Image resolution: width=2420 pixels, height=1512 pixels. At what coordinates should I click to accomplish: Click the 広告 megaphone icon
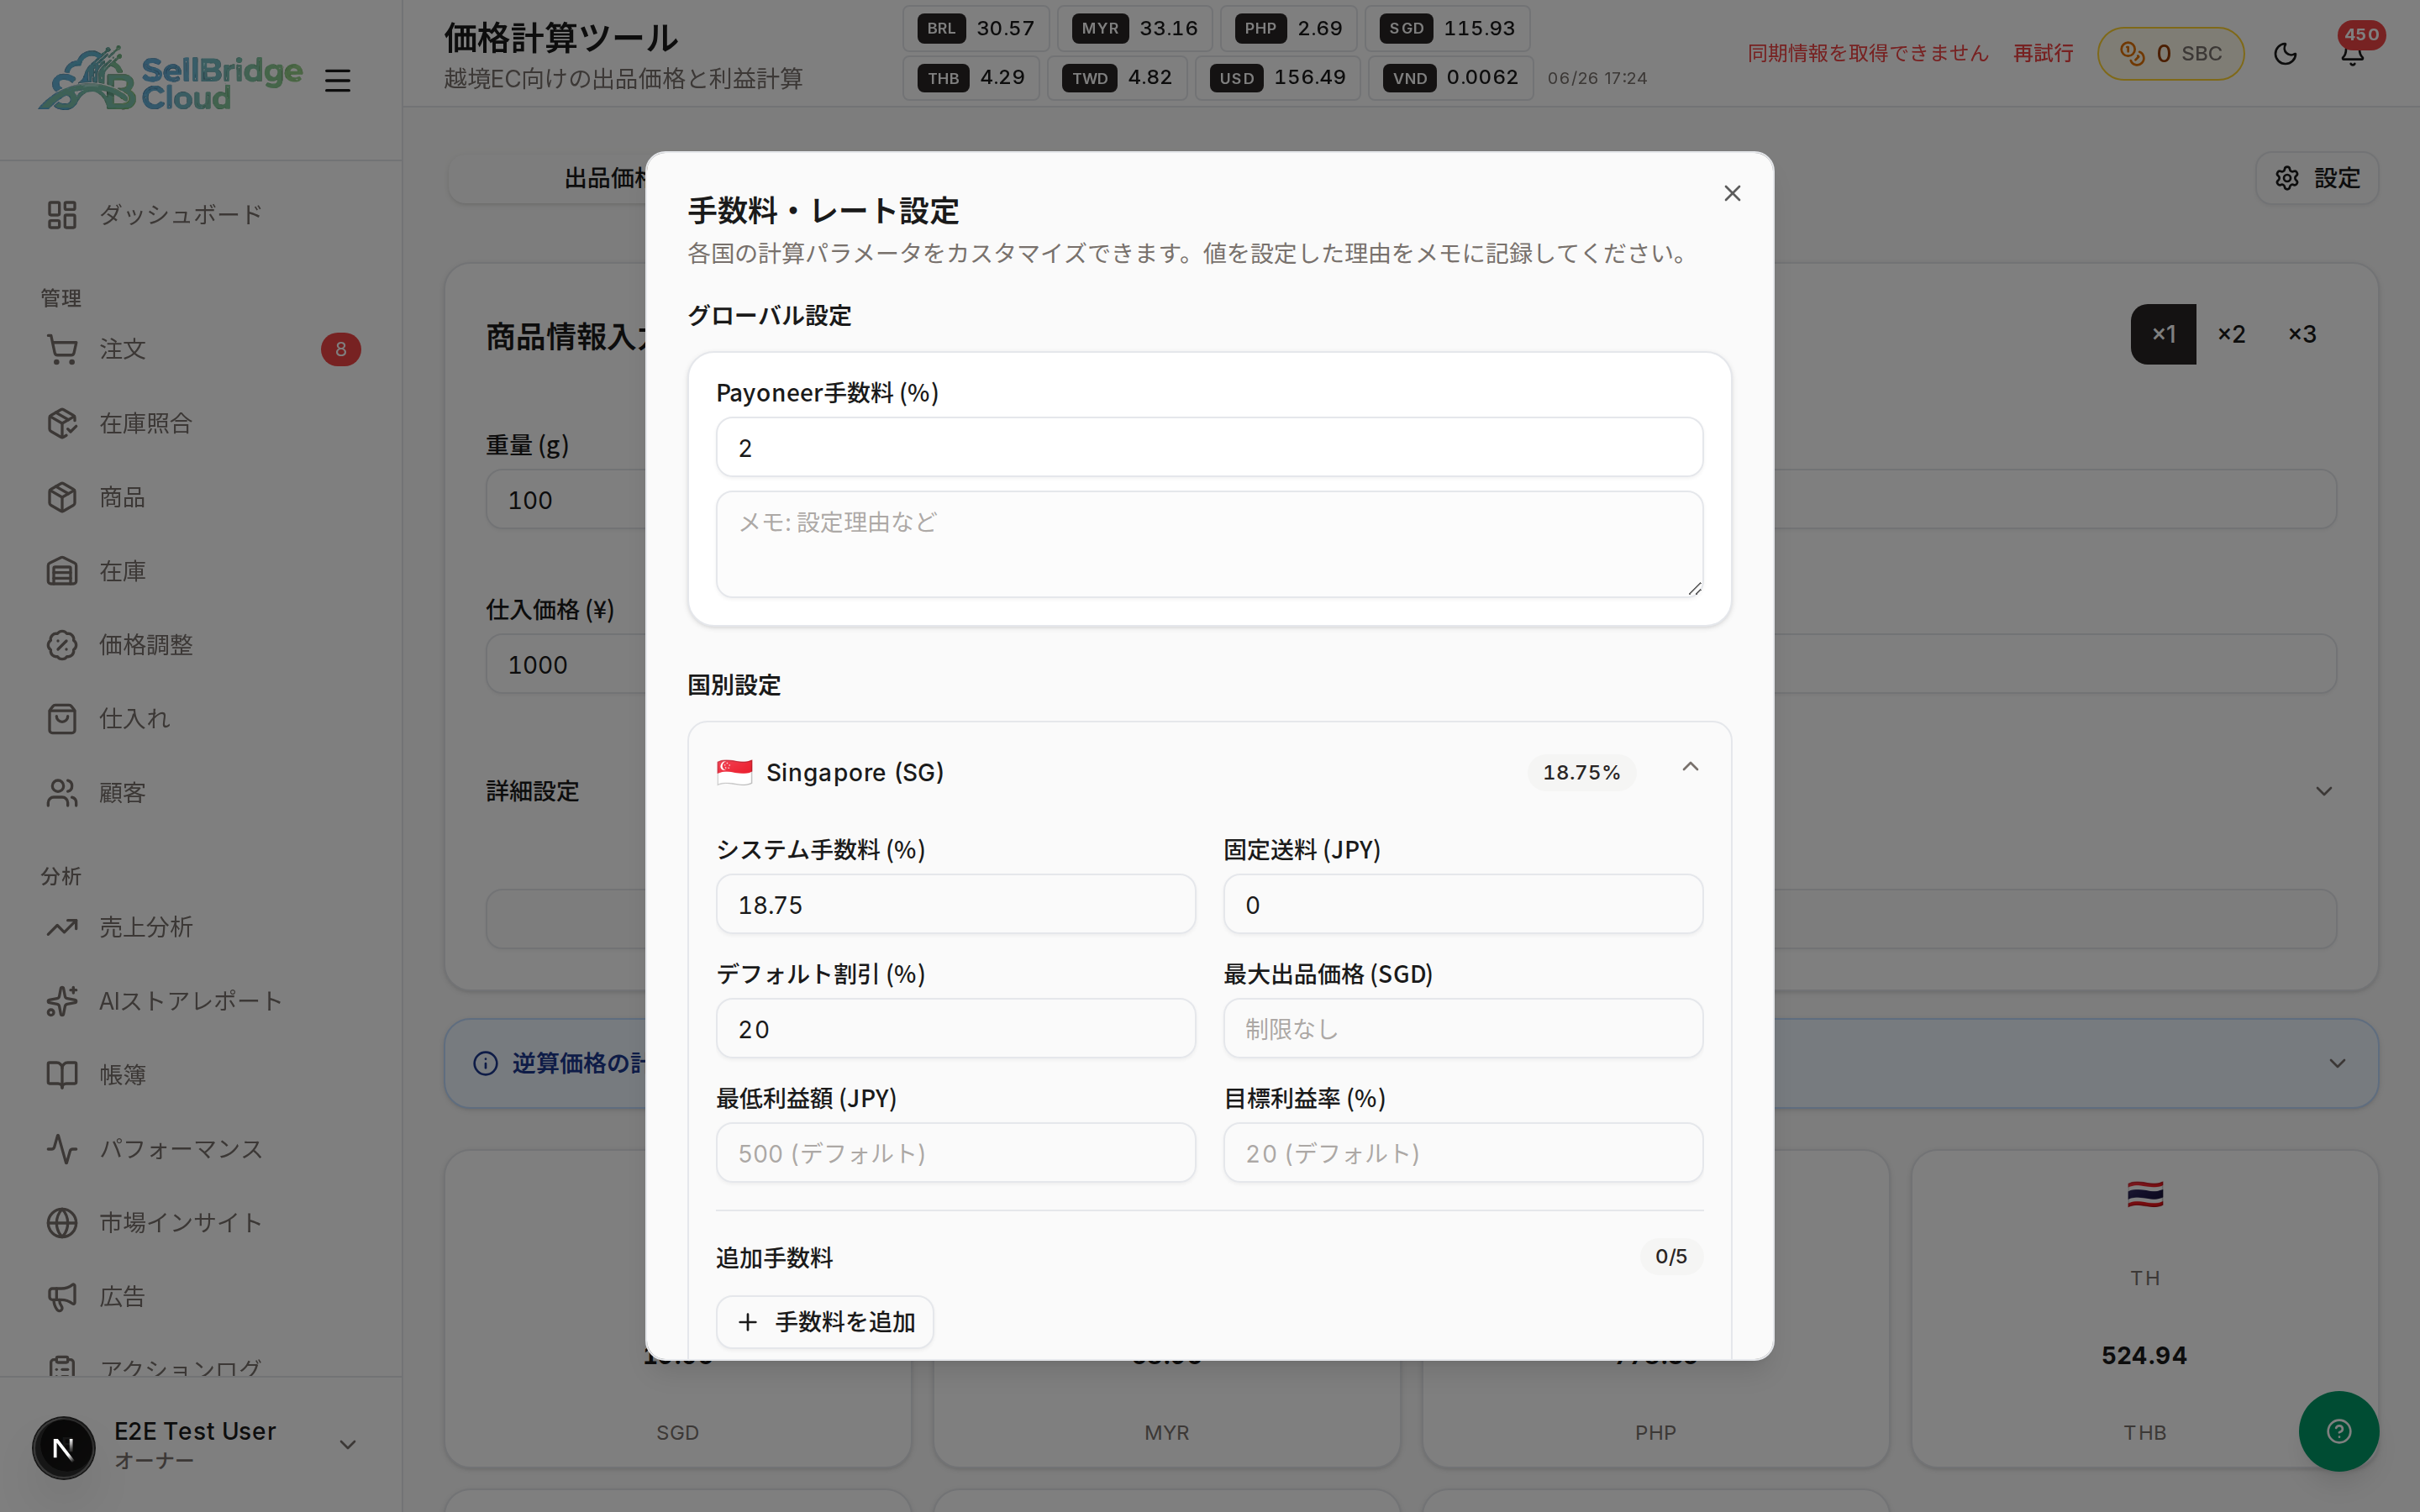[x=62, y=1296]
